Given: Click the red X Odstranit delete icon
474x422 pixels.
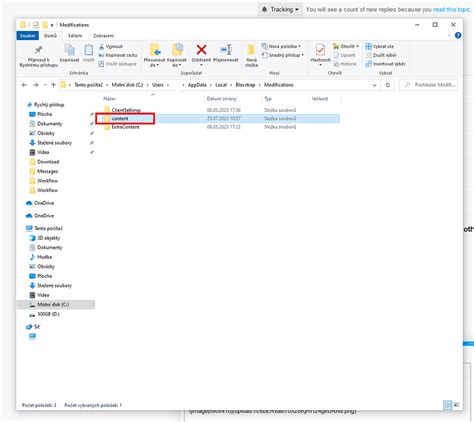Looking at the screenshot, I should pyautogui.click(x=201, y=50).
